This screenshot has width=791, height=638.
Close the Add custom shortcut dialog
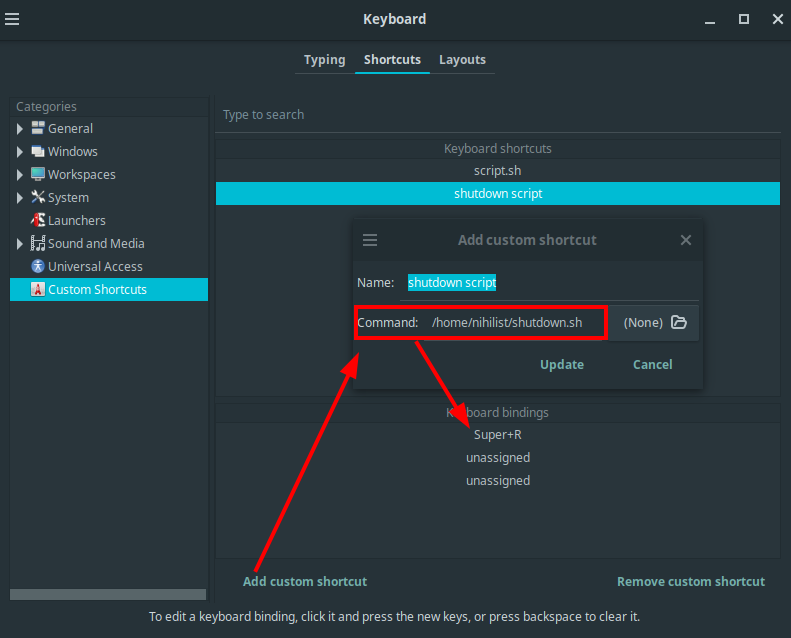tap(686, 240)
